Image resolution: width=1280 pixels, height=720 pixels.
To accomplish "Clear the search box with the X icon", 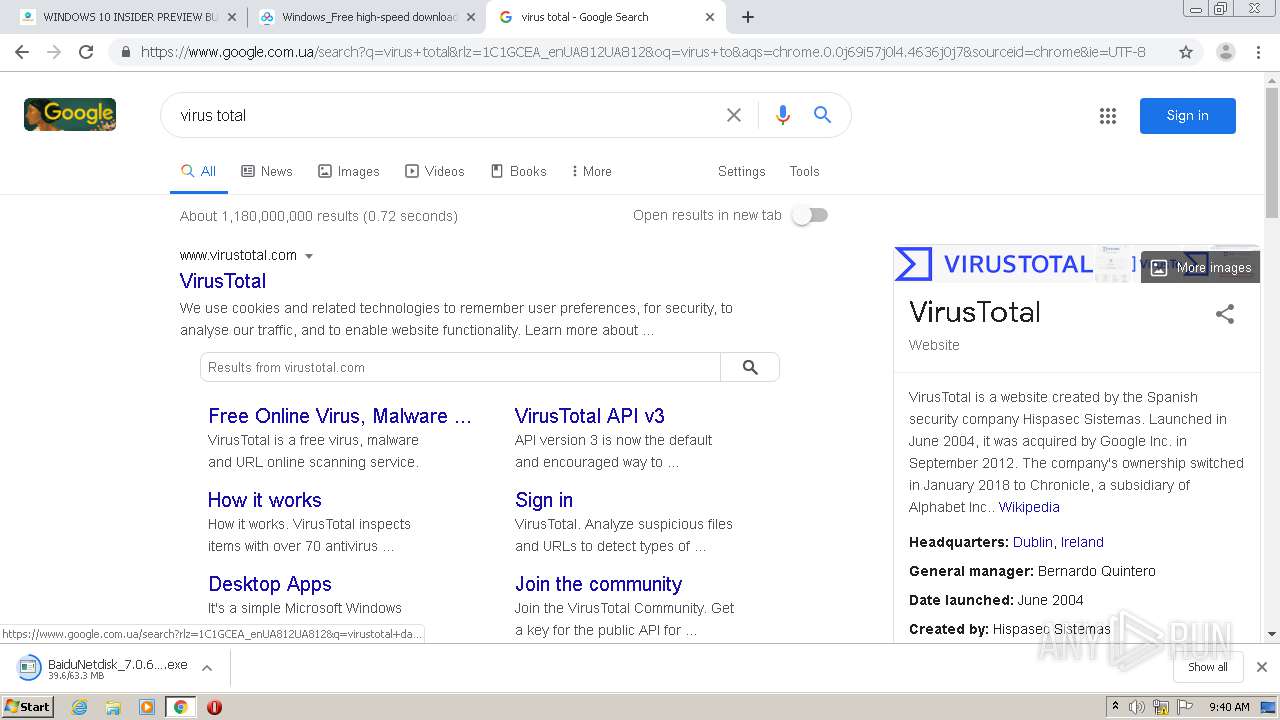I will [x=734, y=115].
